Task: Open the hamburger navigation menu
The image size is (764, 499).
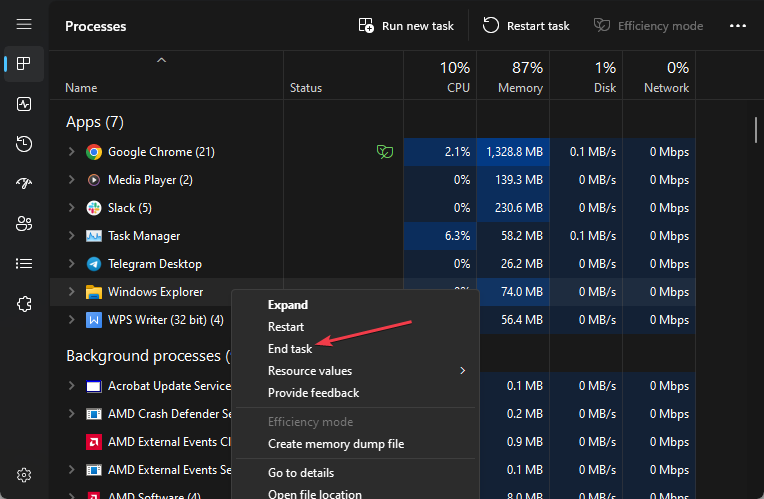Action: 24,25
